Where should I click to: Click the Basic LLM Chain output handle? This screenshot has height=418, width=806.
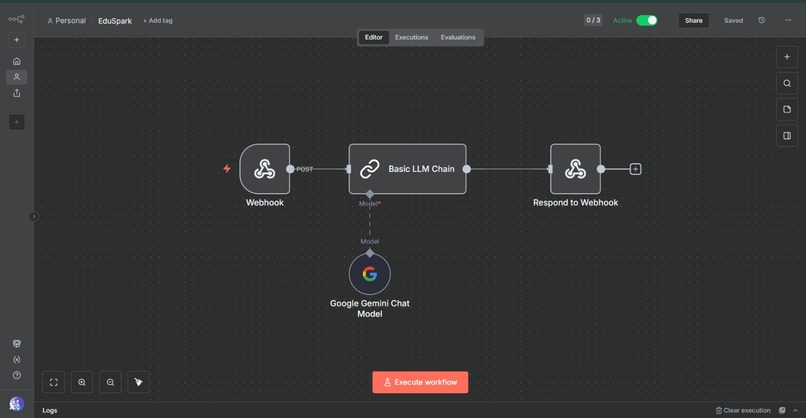point(467,169)
